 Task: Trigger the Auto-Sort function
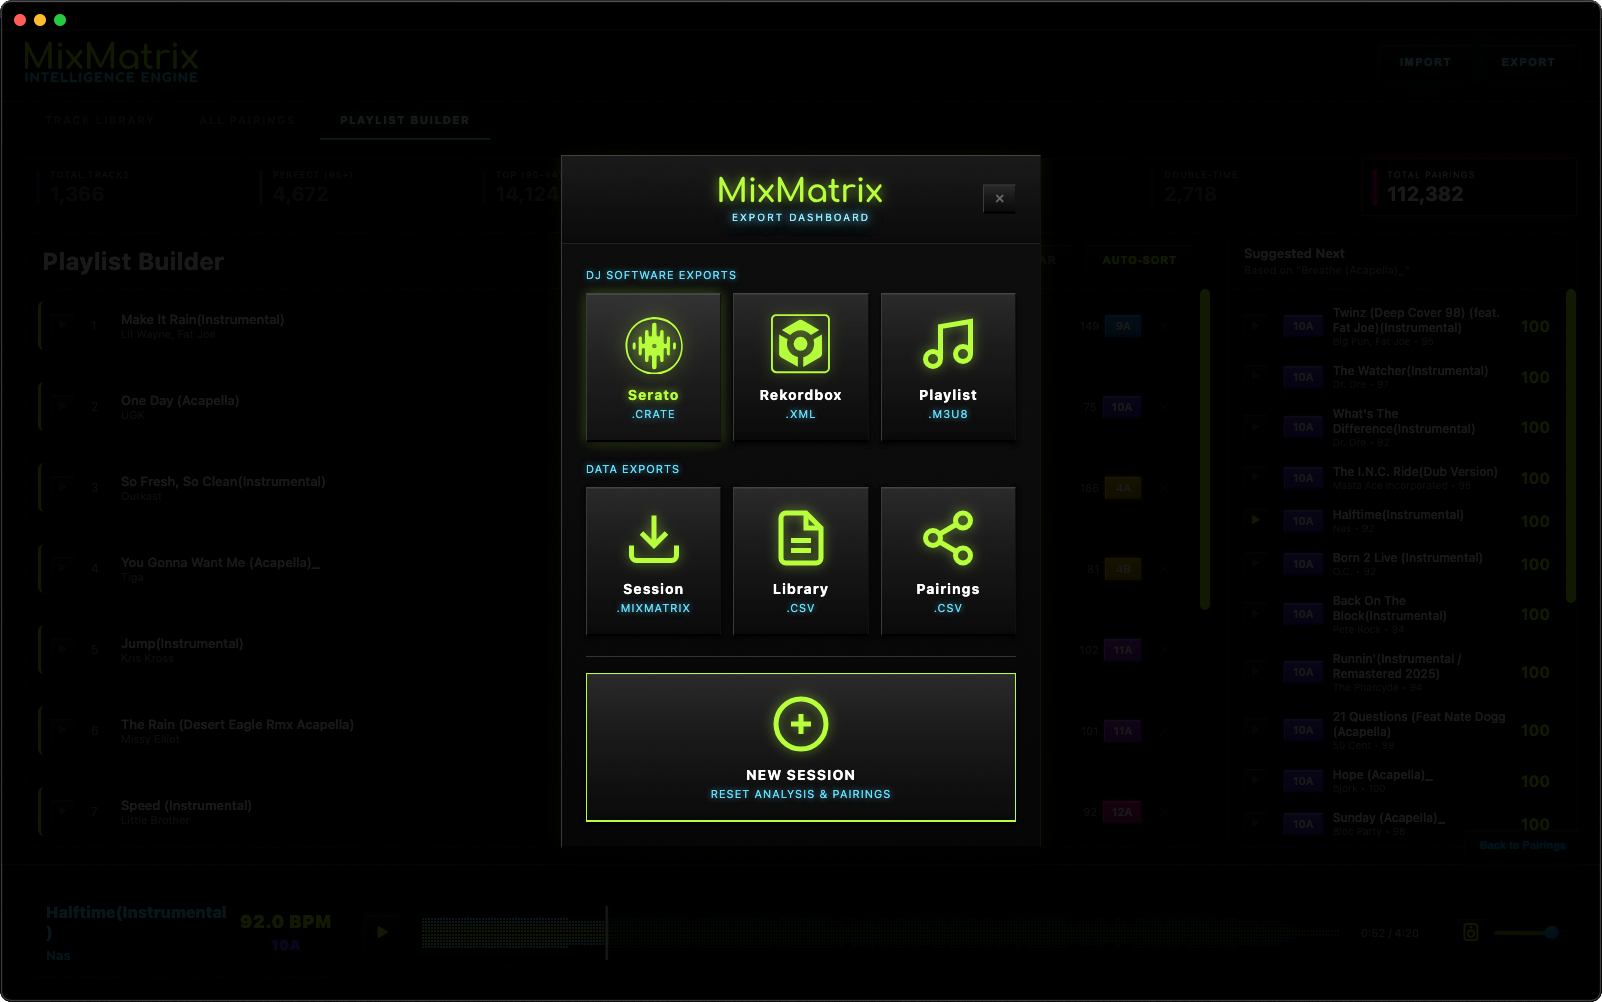coord(1140,260)
